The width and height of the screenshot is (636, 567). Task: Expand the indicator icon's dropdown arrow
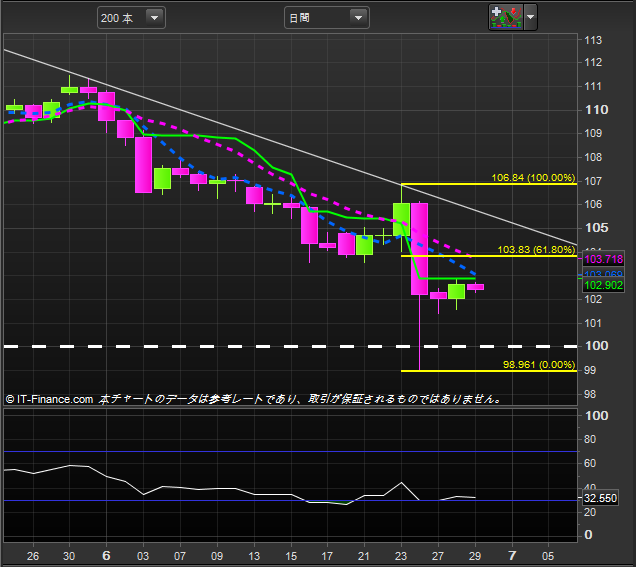click(531, 17)
